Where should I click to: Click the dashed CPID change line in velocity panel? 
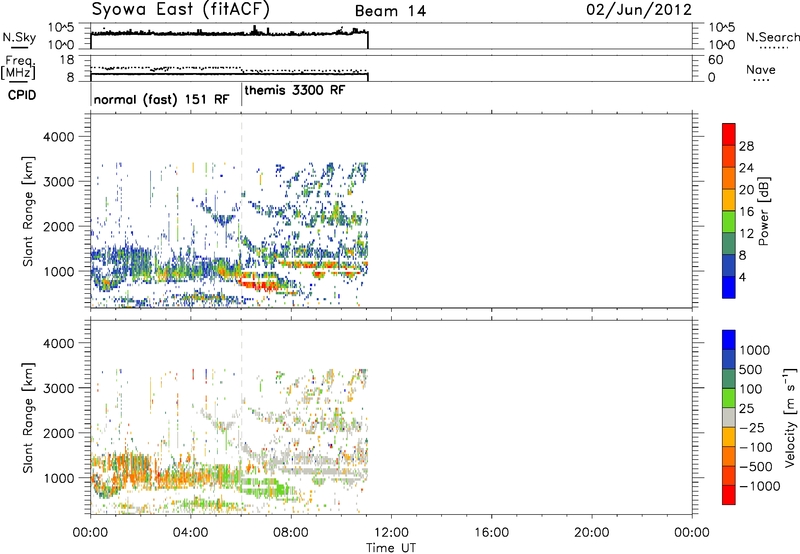point(242,417)
